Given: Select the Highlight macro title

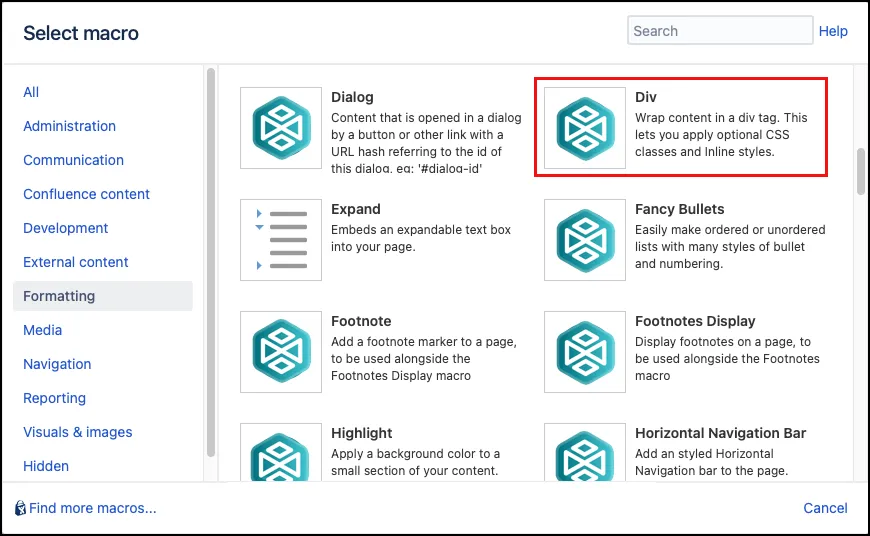Looking at the screenshot, I should tap(362, 433).
